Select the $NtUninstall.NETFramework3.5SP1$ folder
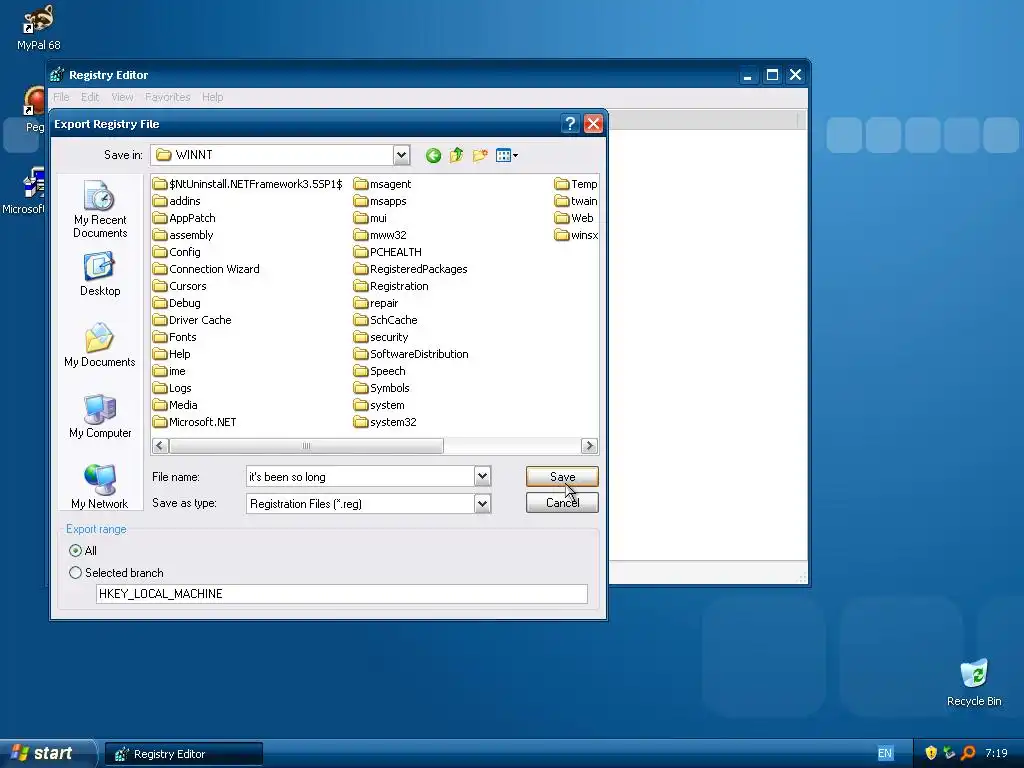 tap(248, 184)
